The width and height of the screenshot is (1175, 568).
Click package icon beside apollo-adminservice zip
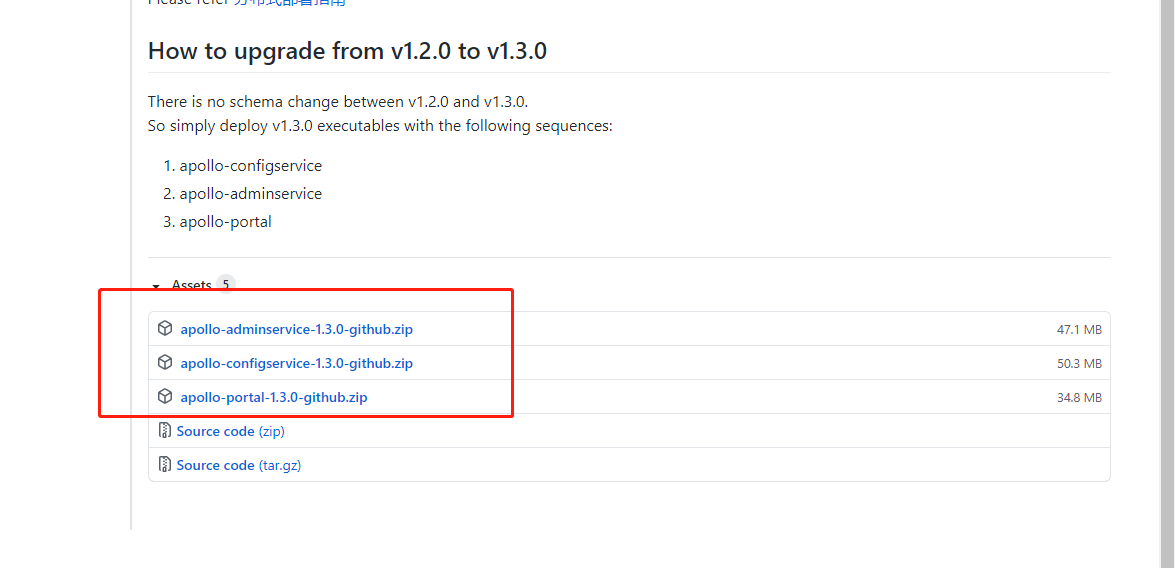pos(165,328)
